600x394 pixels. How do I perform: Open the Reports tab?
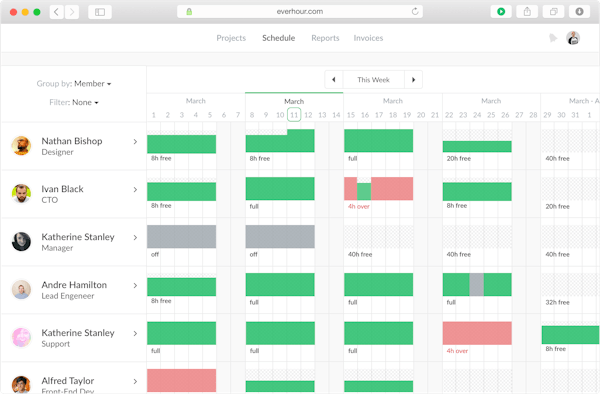[x=325, y=38]
